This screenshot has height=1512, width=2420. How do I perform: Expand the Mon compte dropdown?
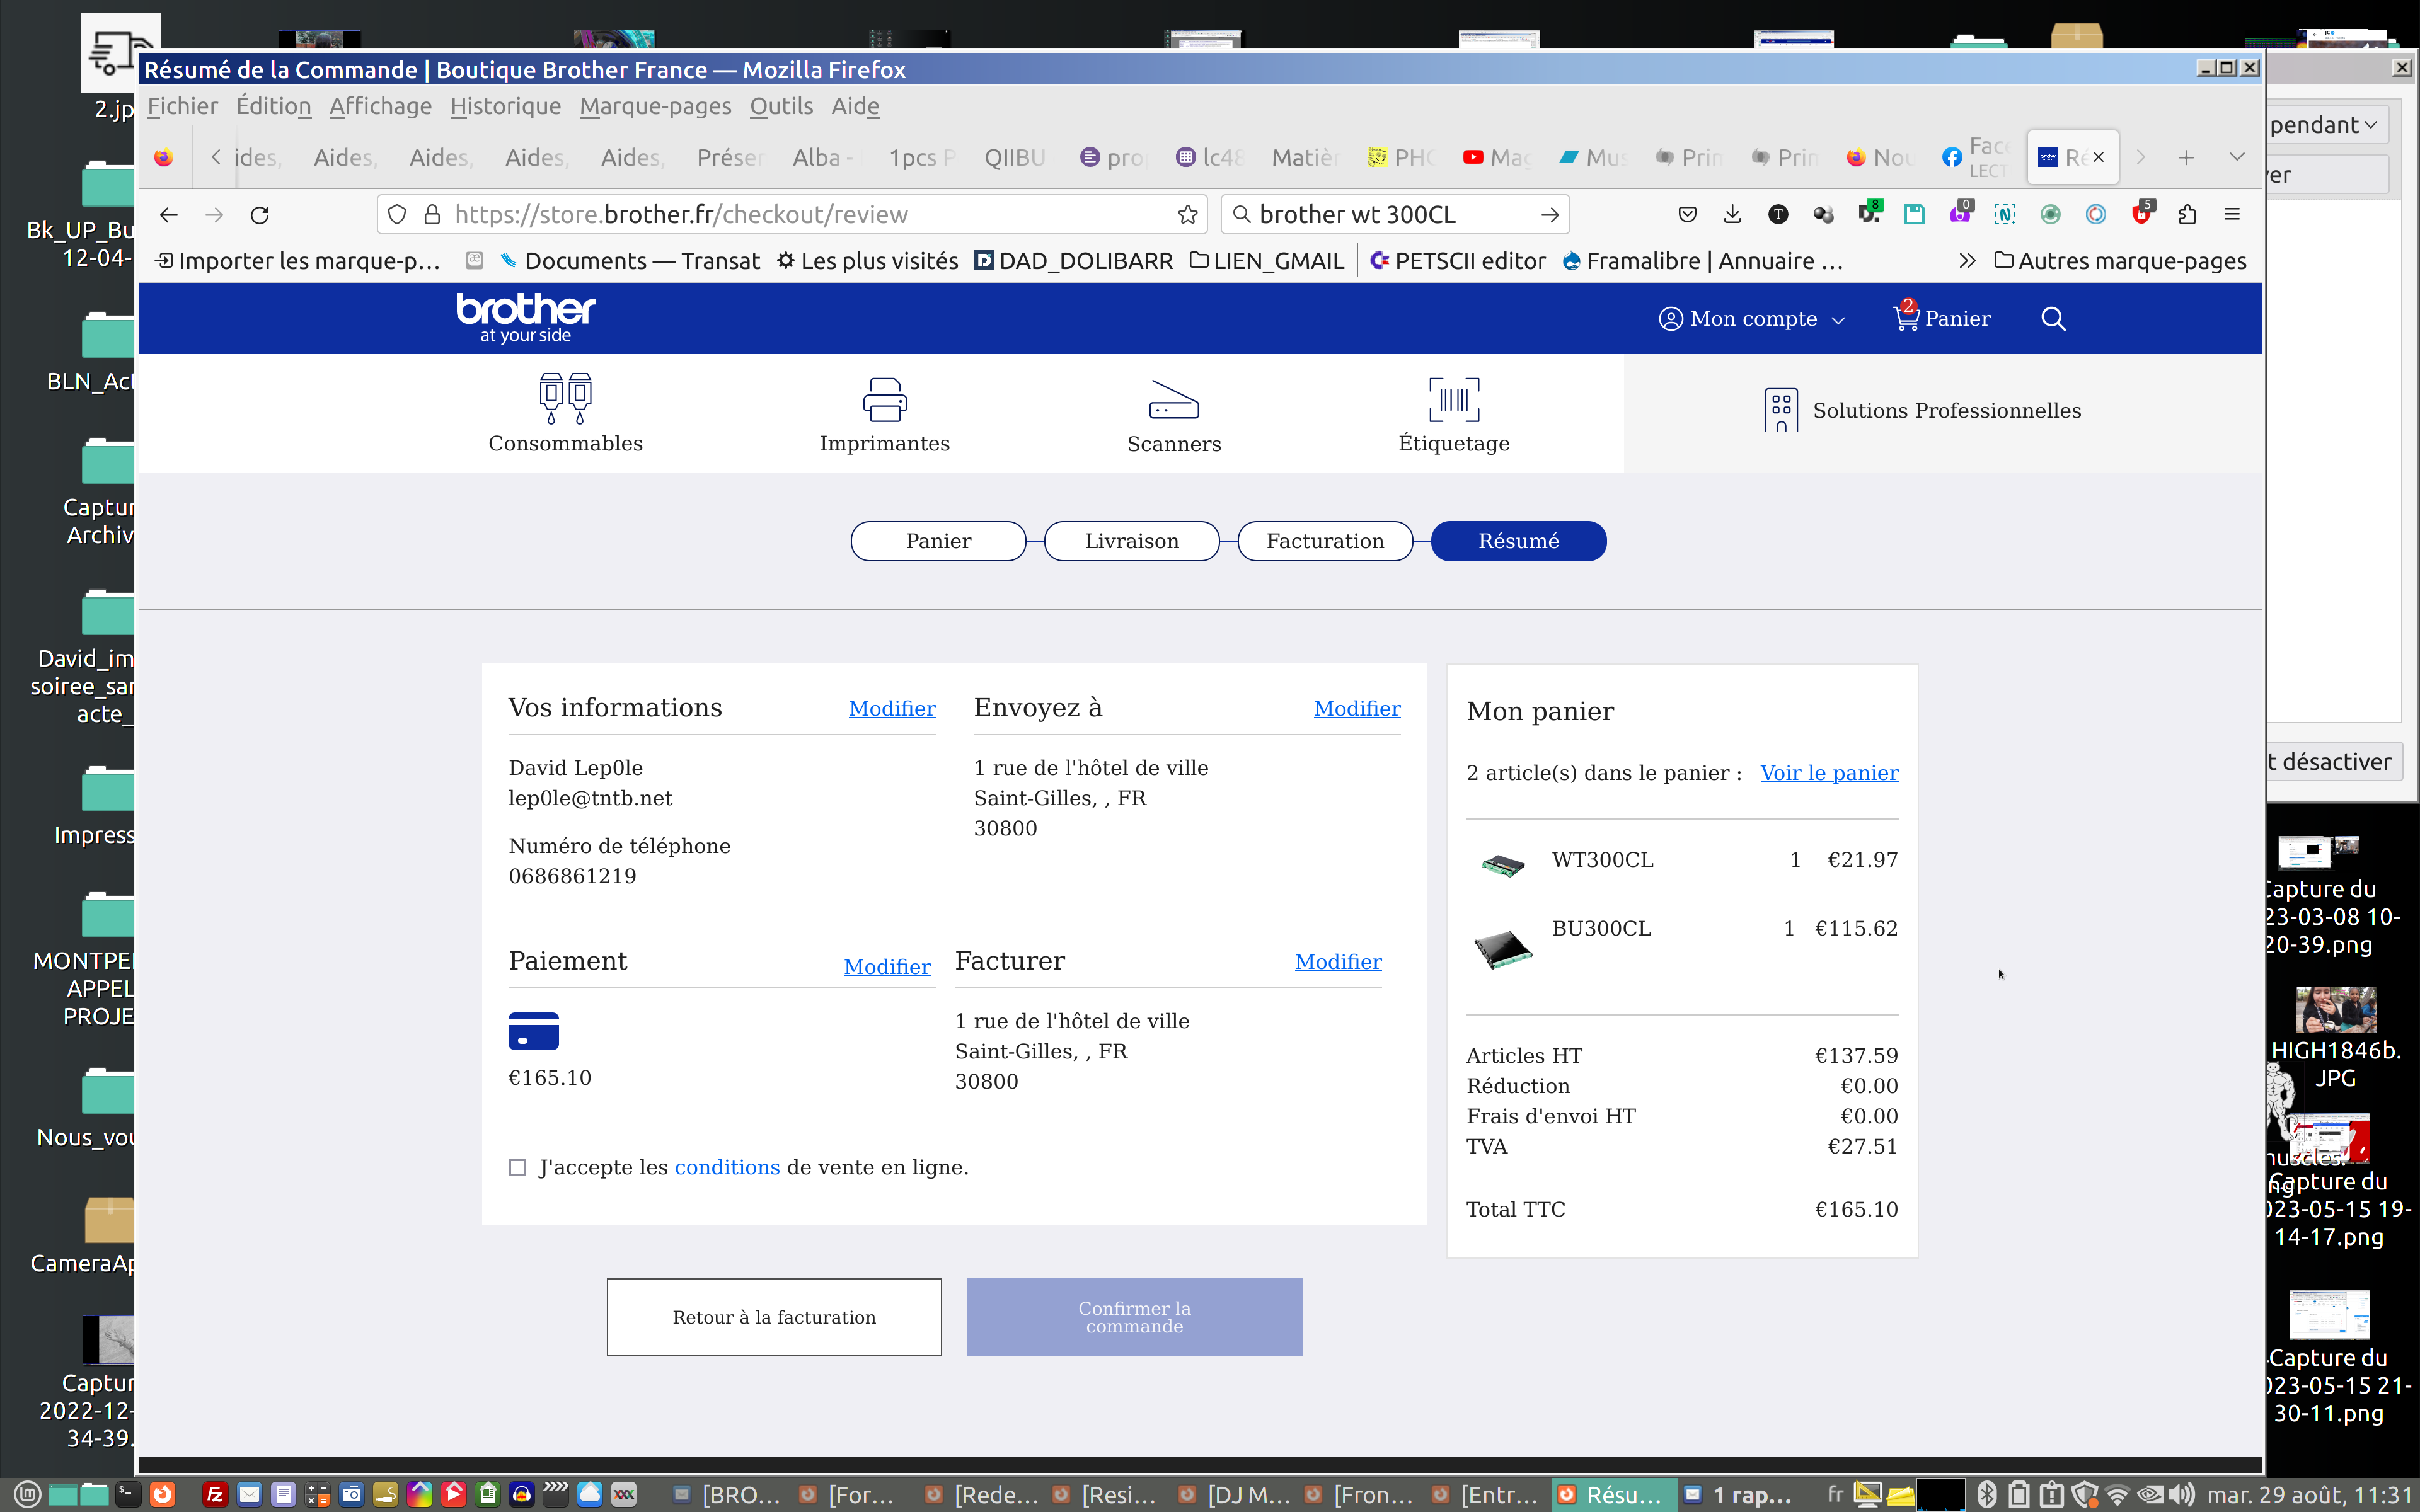pyautogui.click(x=1752, y=318)
